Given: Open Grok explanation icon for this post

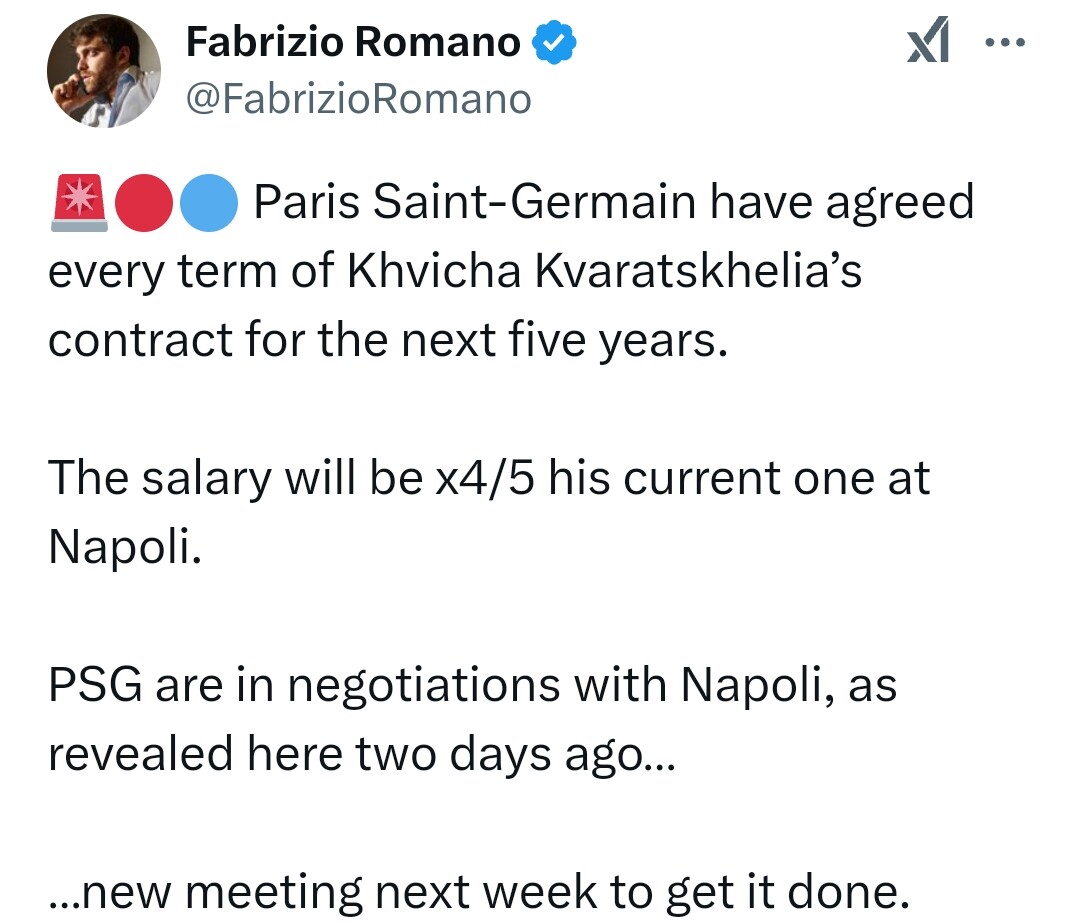Looking at the screenshot, I should 927,45.
